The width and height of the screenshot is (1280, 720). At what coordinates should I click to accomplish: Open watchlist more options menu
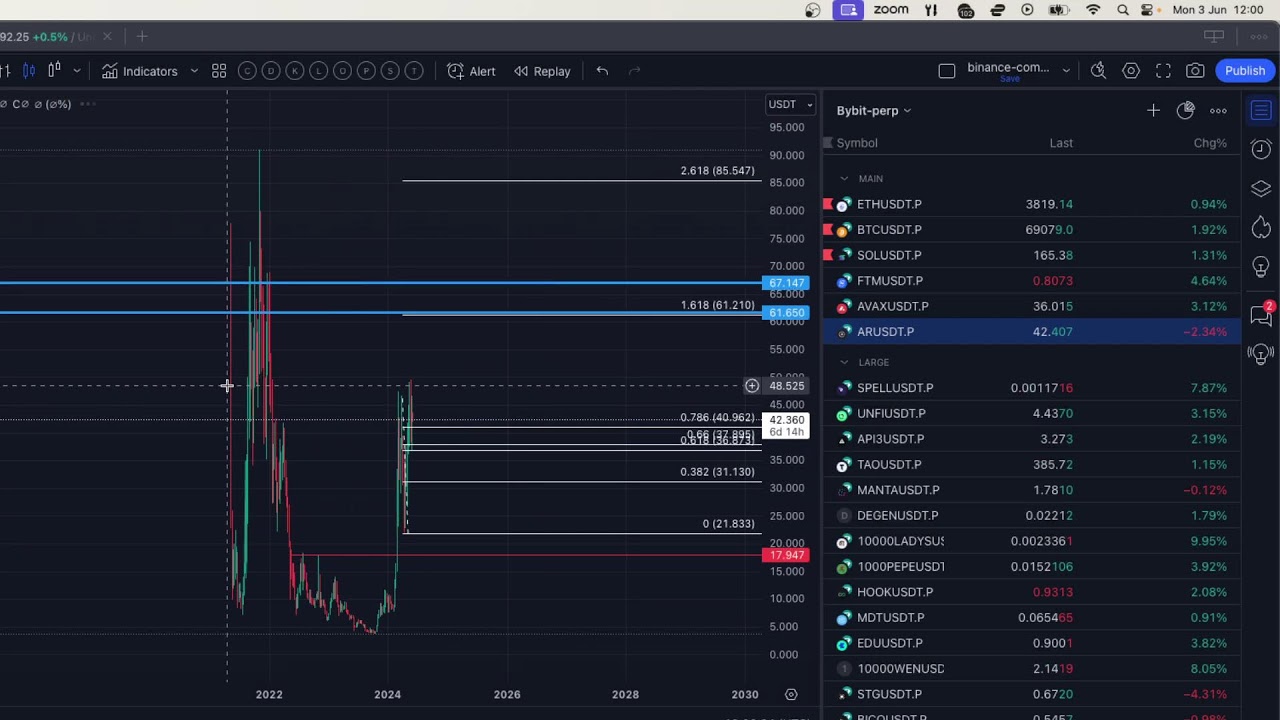tap(1218, 111)
